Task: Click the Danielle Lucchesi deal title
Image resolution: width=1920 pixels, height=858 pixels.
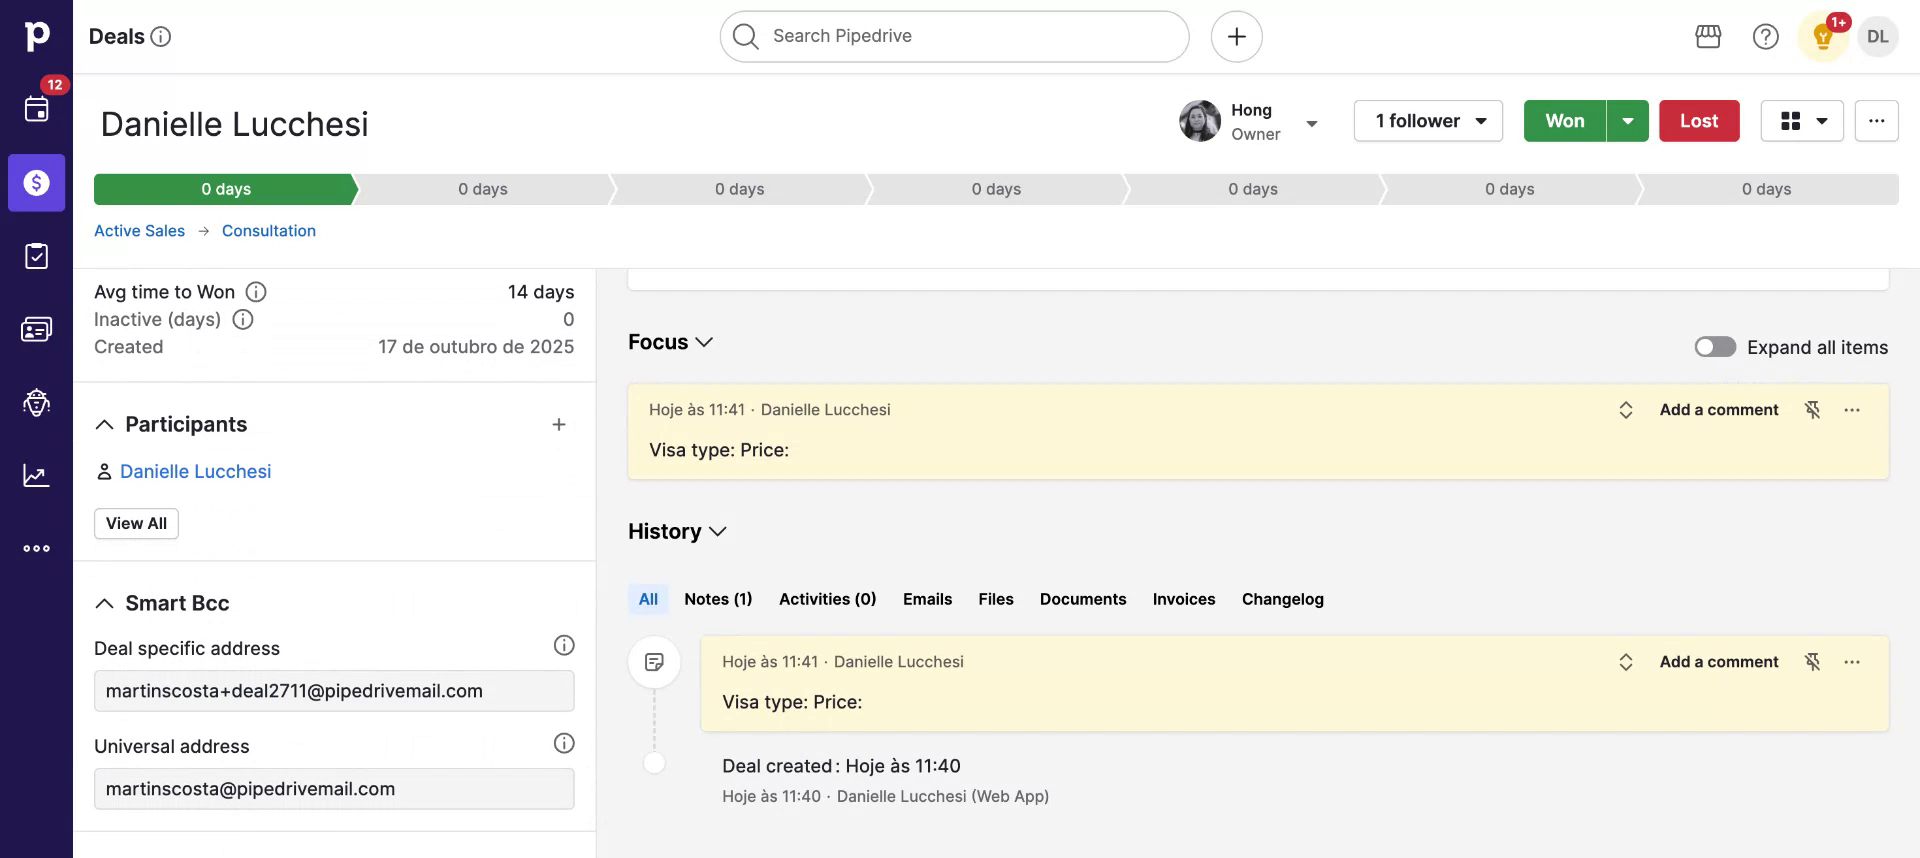Action: pyautogui.click(x=235, y=124)
